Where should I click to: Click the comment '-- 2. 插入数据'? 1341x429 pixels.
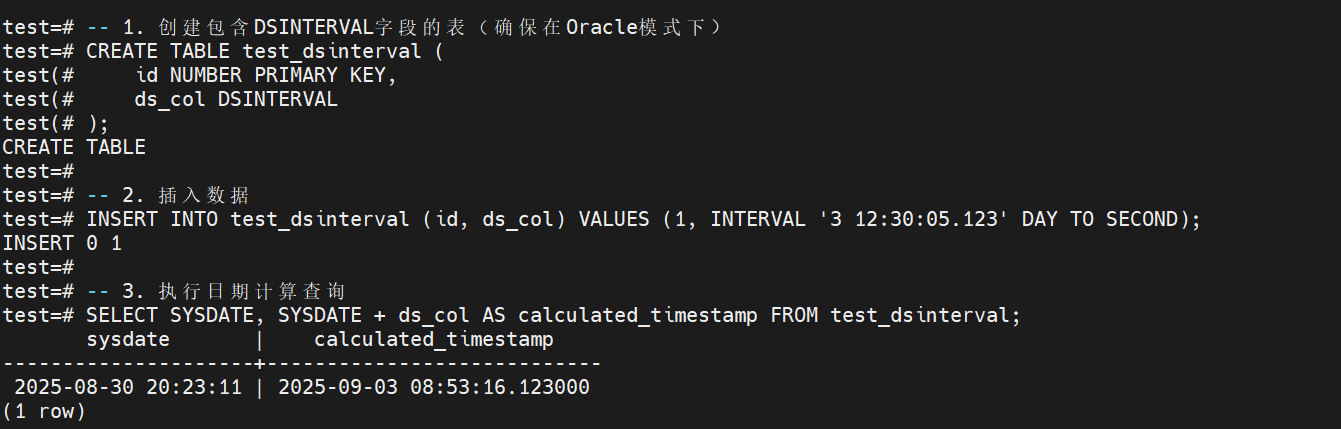click(168, 195)
